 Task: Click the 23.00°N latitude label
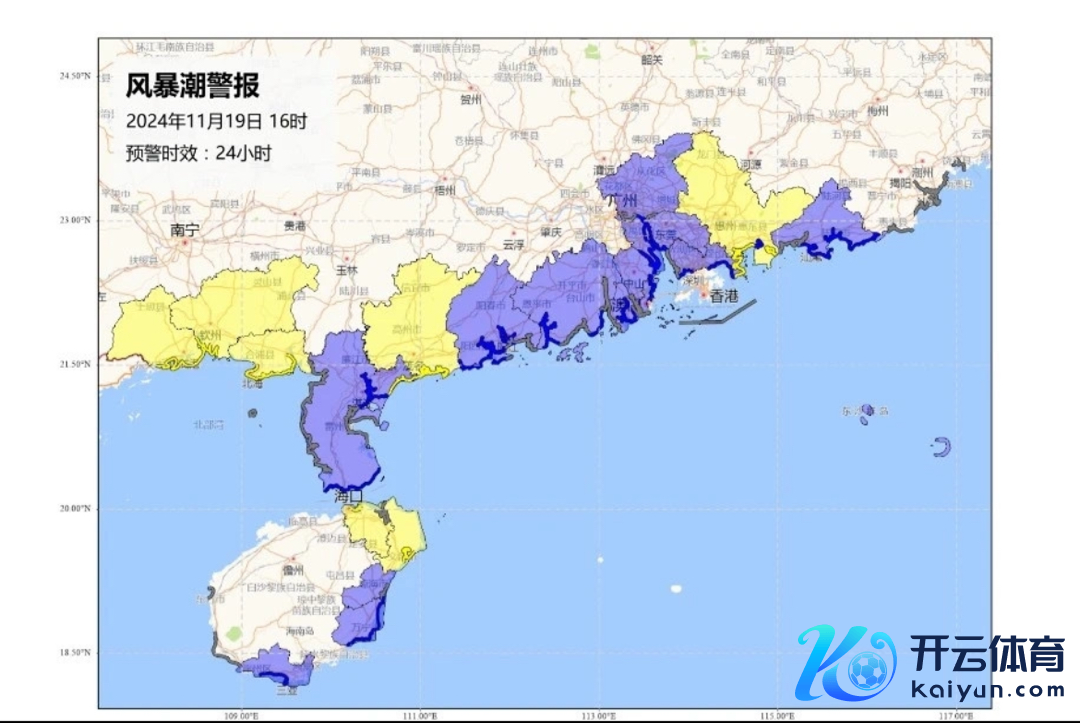click(x=75, y=220)
